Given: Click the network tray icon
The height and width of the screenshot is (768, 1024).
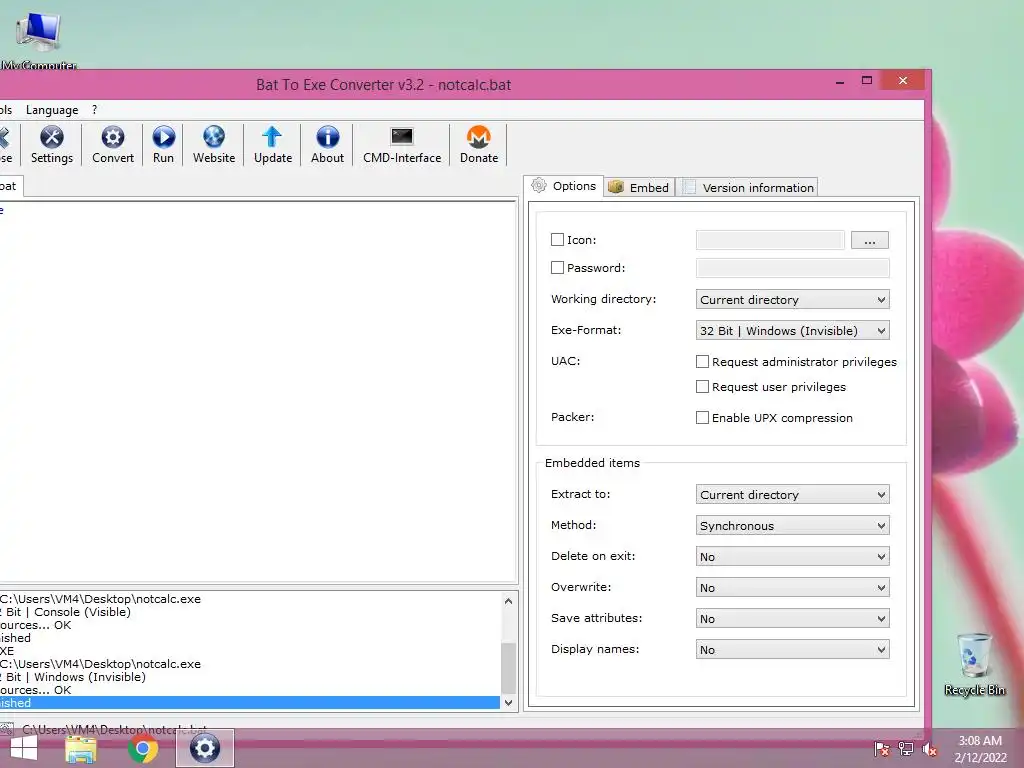Looking at the screenshot, I should pyautogui.click(x=906, y=749).
